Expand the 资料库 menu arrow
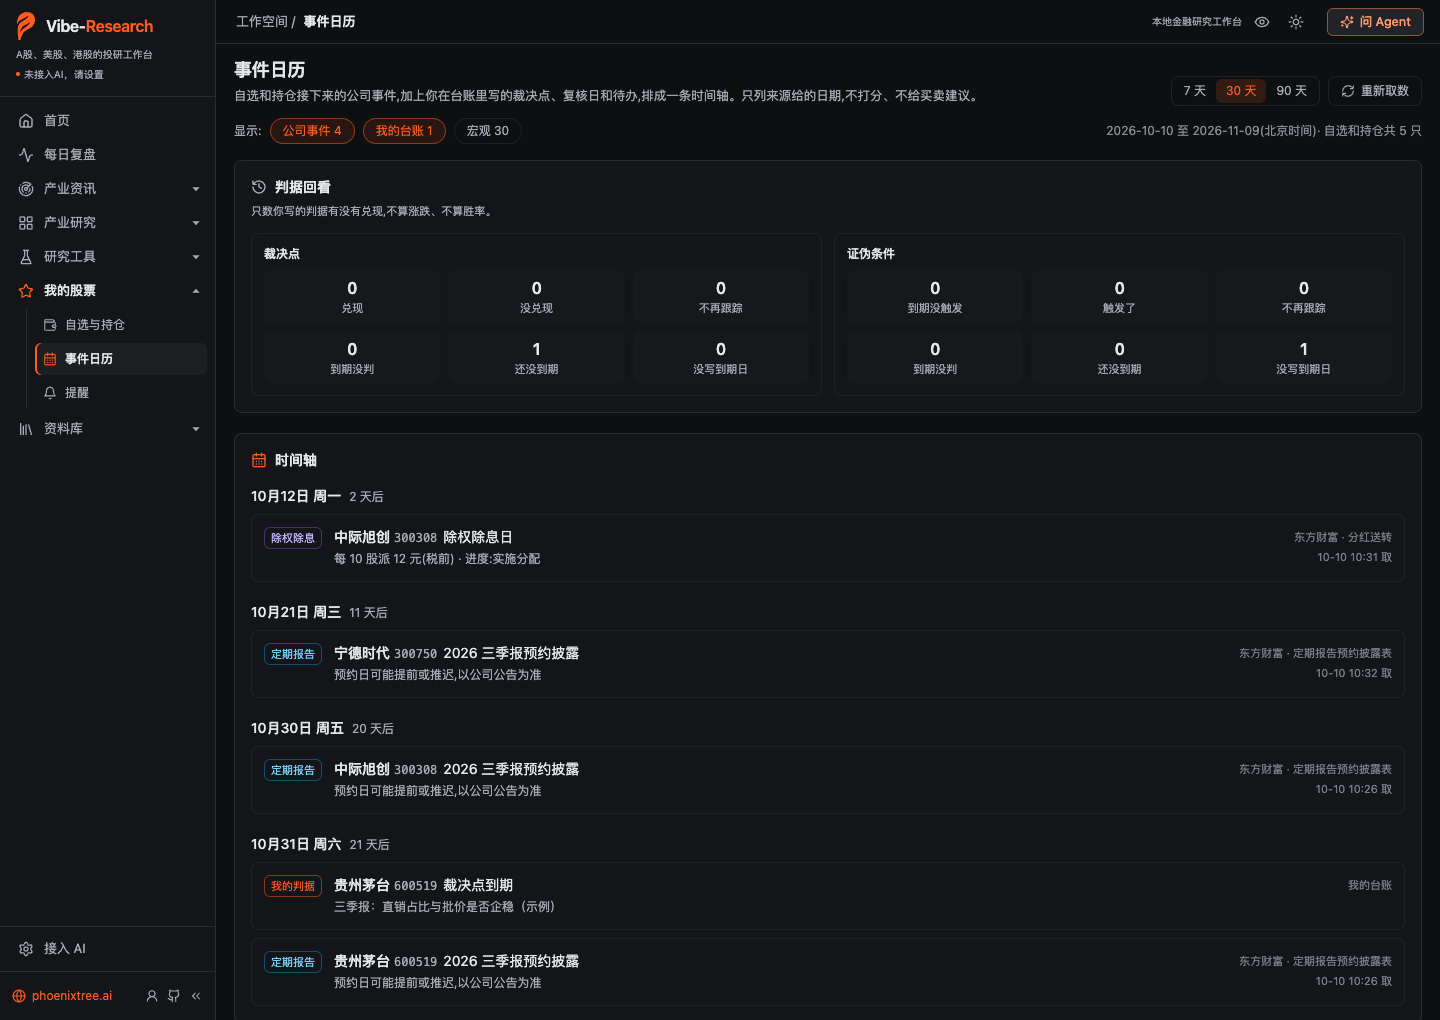Screen dimensions: 1440x1020 [x=196, y=429]
